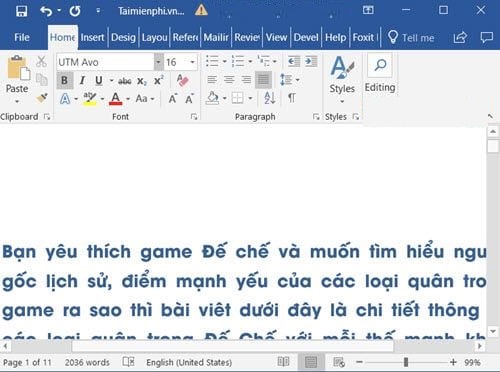Decrease the paragraph indent
500x372 pixels.
click(294, 61)
